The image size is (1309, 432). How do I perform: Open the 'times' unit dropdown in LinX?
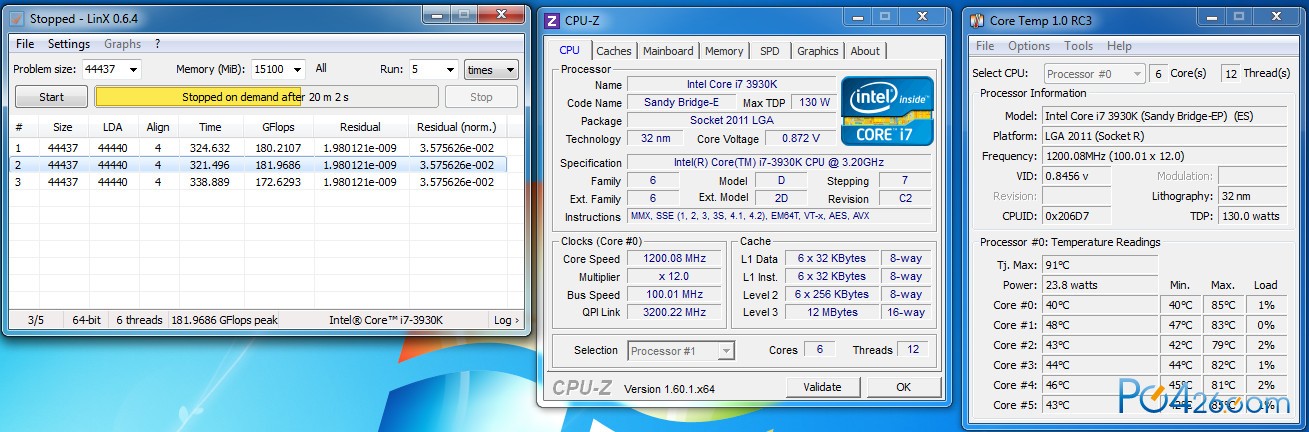coord(491,70)
